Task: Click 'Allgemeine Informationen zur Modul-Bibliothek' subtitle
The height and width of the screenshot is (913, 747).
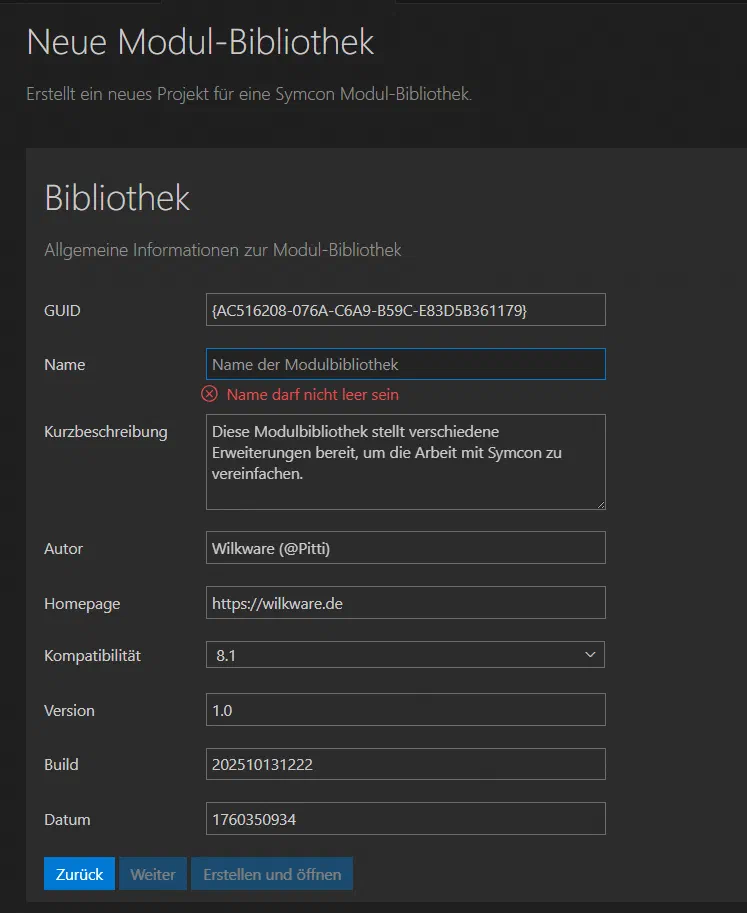Action: (x=223, y=250)
